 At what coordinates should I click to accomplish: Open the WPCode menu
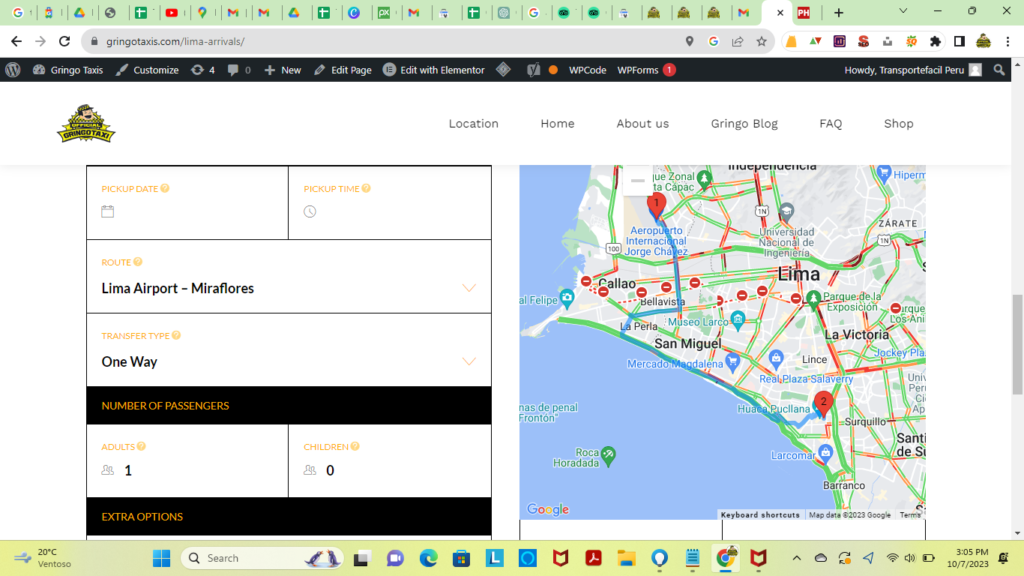tap(587, 70)
